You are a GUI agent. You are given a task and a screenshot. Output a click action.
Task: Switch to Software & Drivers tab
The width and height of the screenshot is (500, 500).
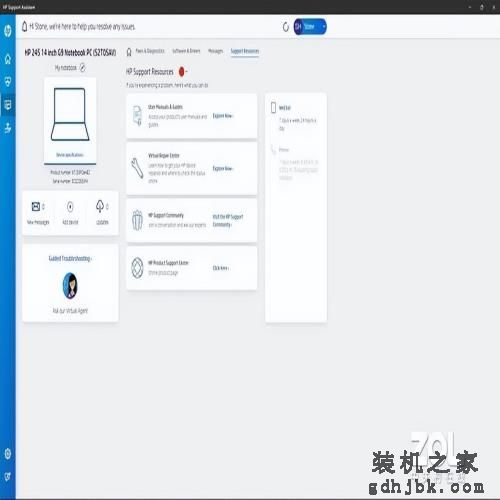point(186,51)
